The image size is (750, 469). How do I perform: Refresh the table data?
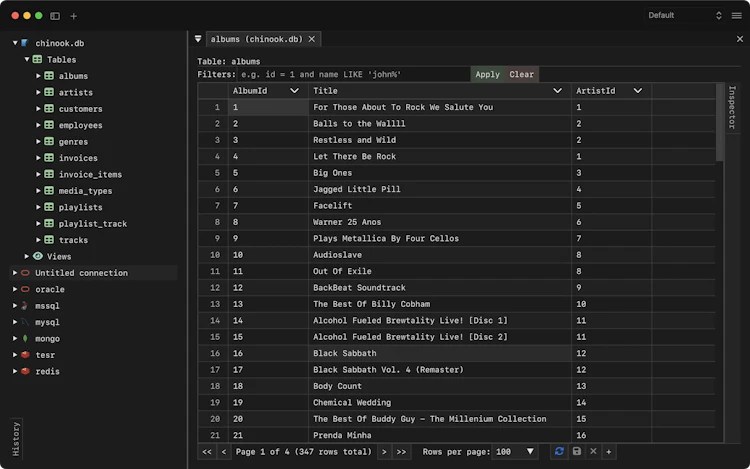(559, 451)
